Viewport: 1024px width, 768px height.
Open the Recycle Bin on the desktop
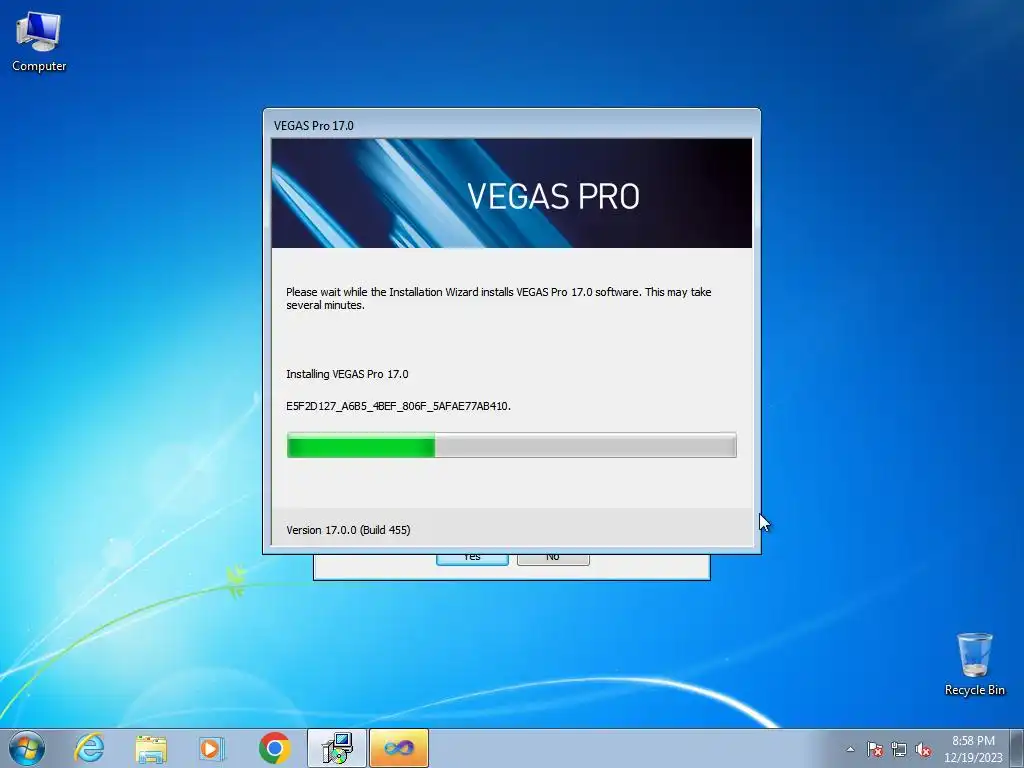[974, 664]
